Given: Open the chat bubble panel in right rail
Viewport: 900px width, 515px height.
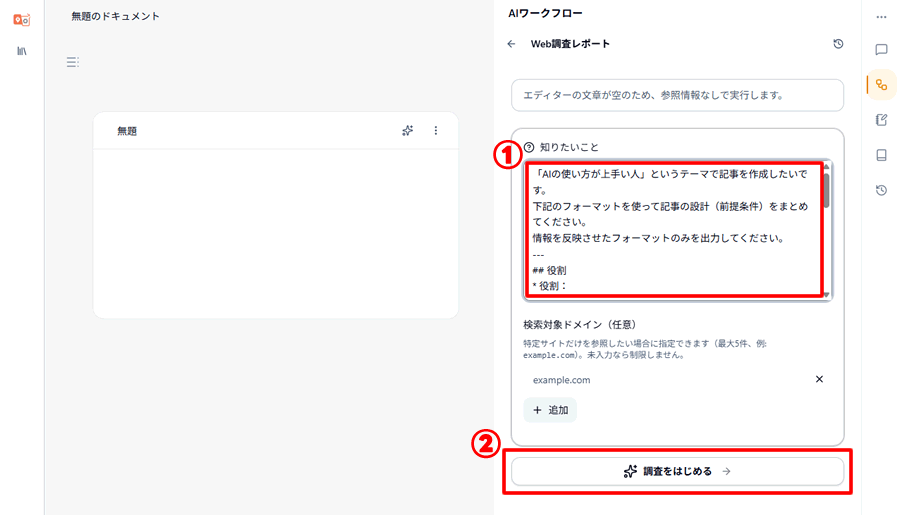Looking at the screenshot, I should [x=882, y=50].
